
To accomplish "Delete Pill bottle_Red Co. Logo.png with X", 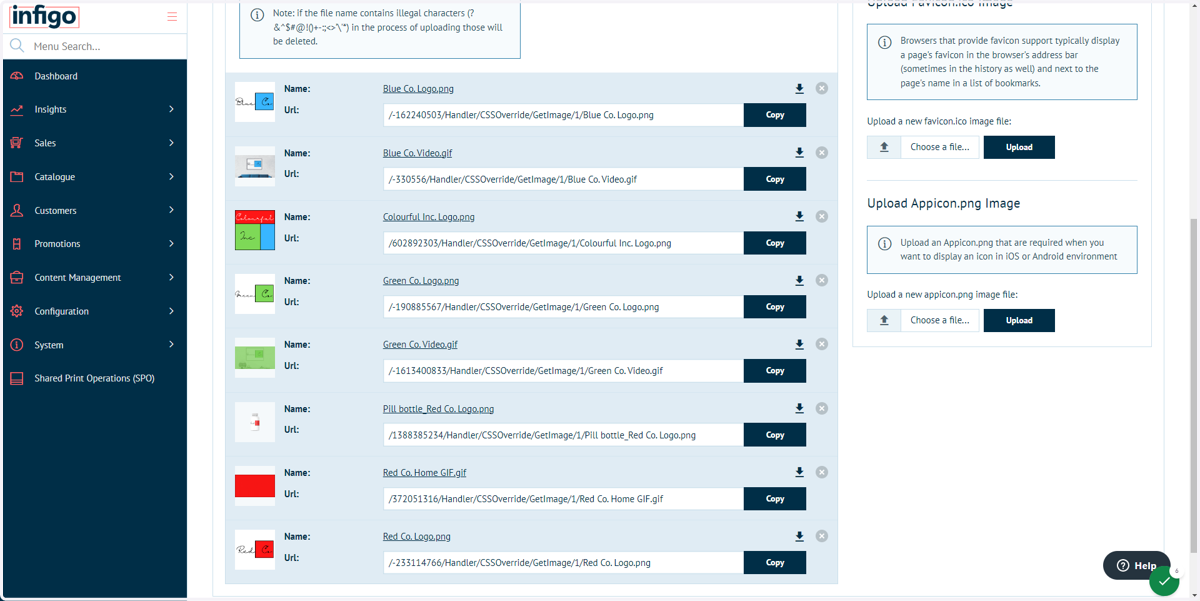I will click(822, 408).
